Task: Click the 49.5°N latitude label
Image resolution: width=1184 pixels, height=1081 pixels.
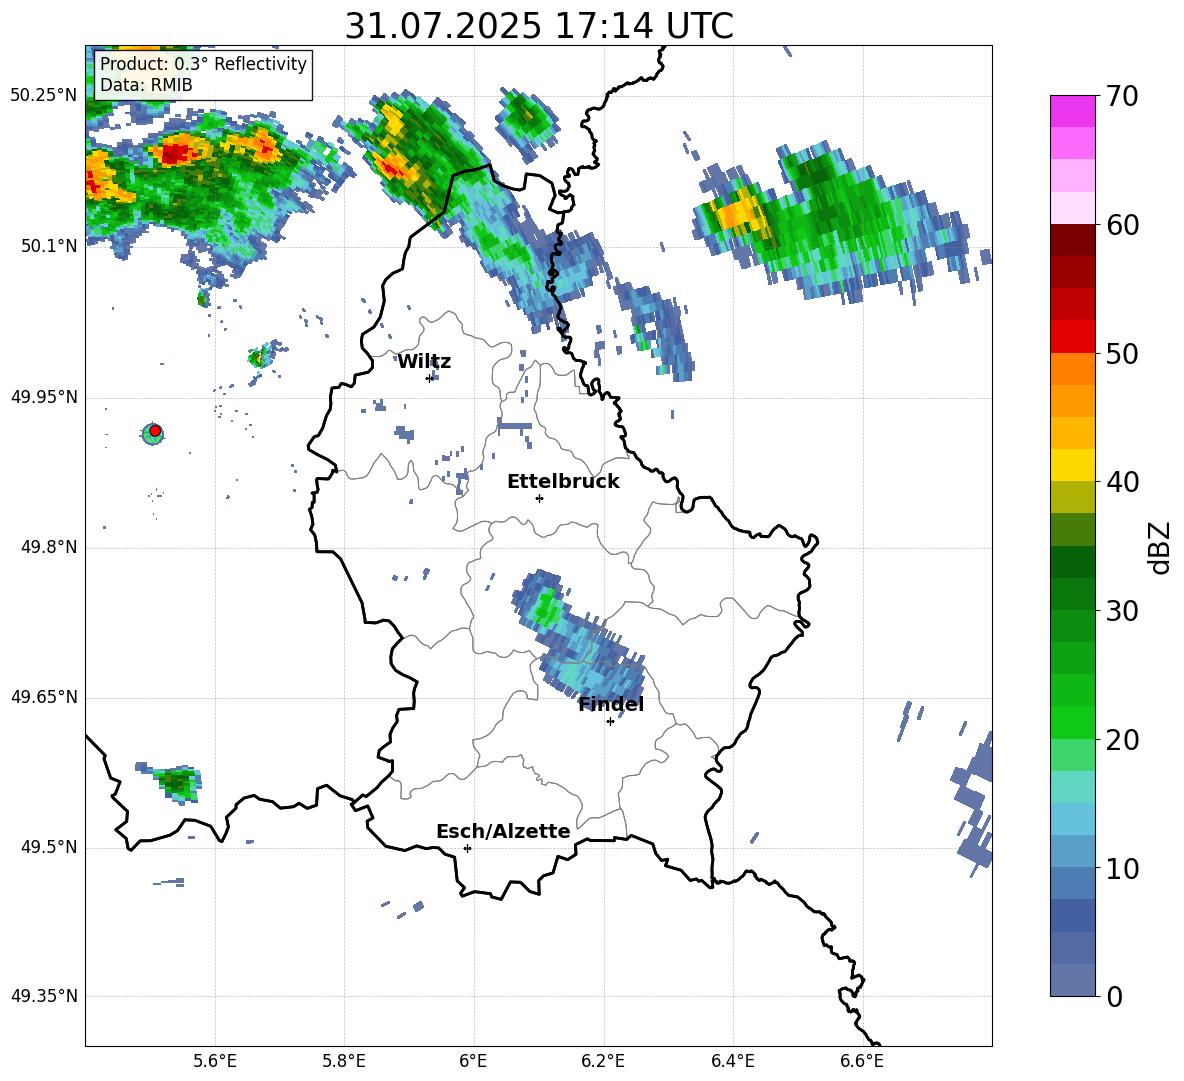Action: [x=49, y=847]
